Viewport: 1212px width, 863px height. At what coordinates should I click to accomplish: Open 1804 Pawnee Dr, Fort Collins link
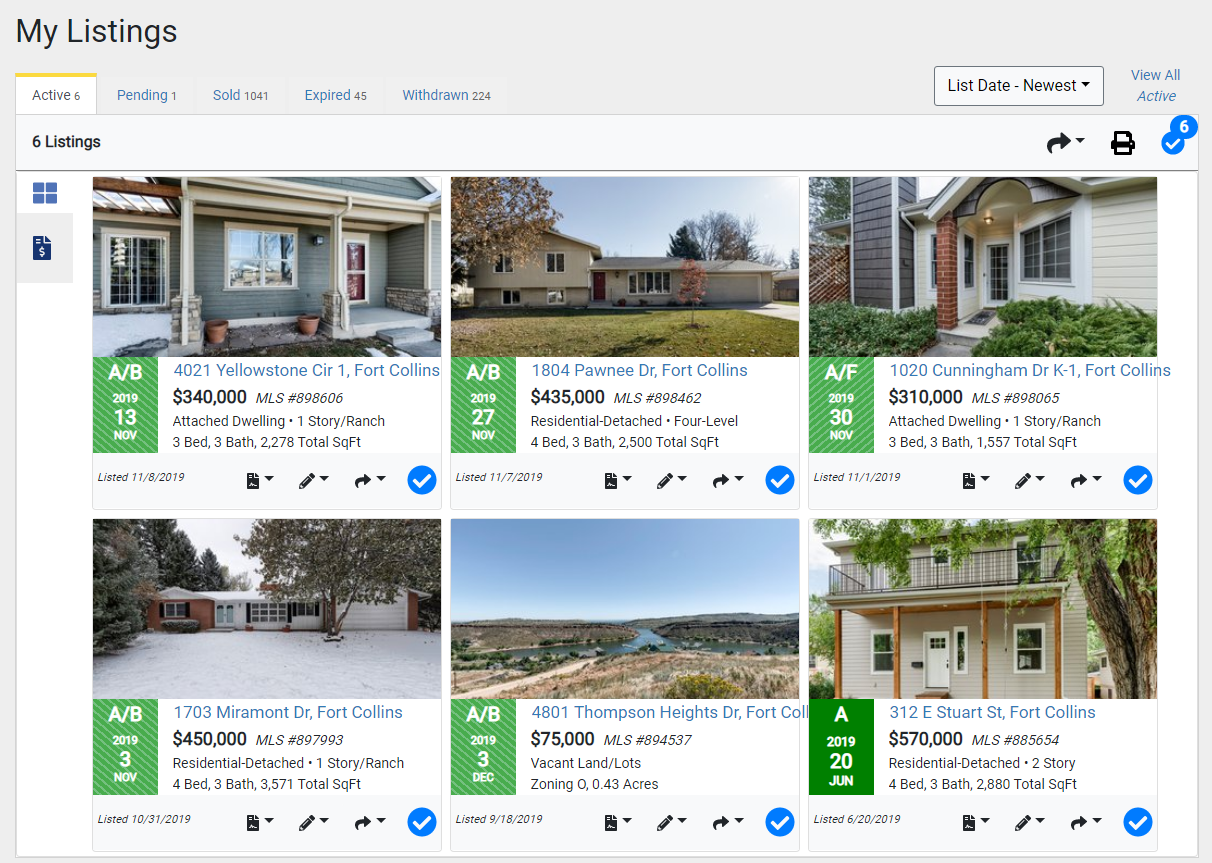coord(639,371)
